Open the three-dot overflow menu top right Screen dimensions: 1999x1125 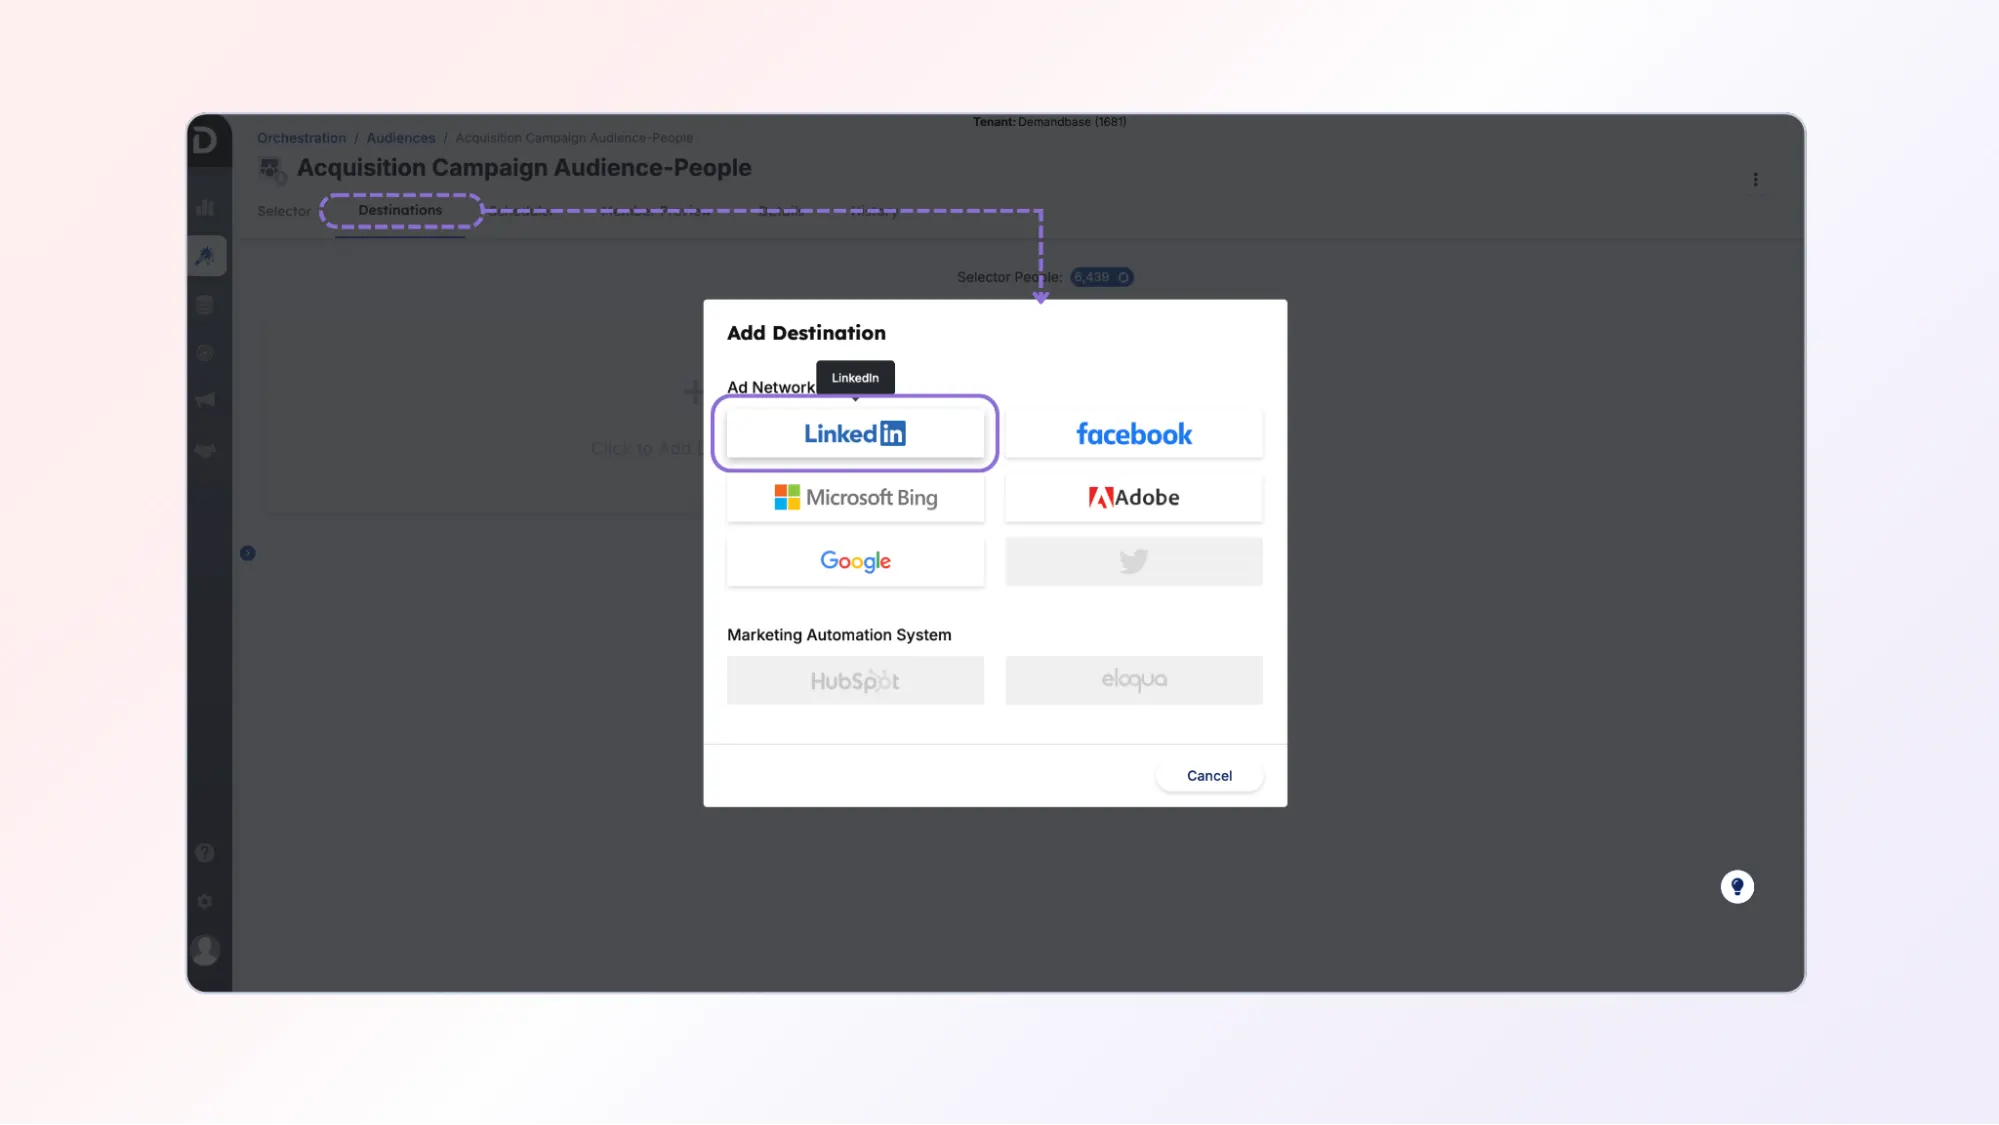click(1757, 179)
